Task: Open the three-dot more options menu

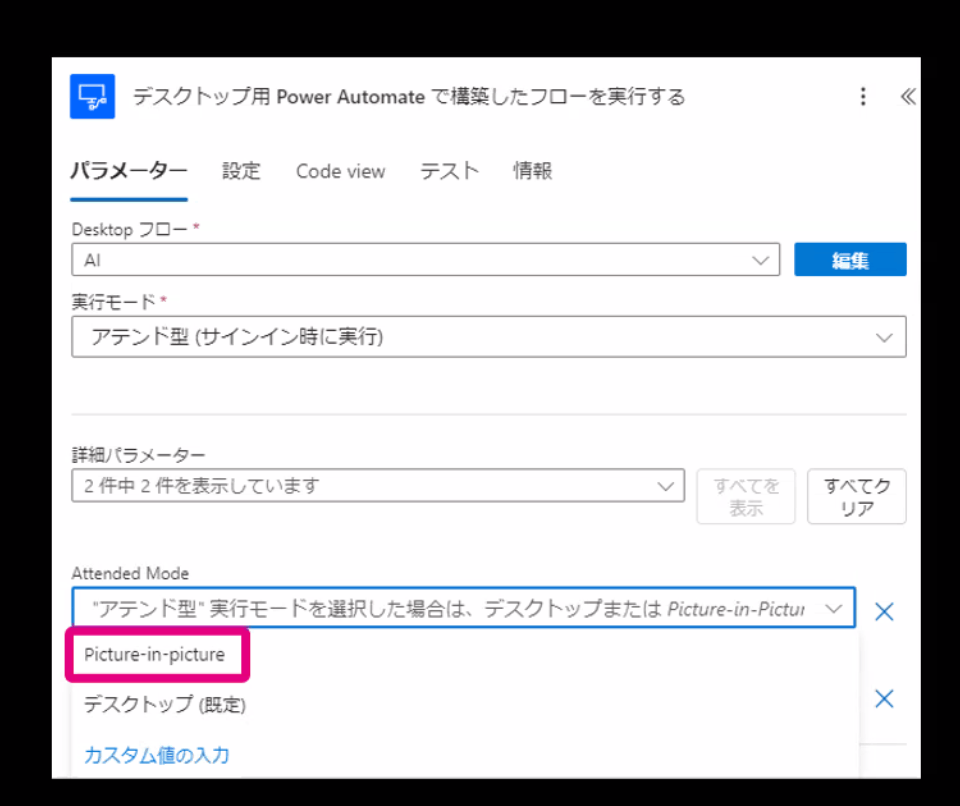Action: 863,96
